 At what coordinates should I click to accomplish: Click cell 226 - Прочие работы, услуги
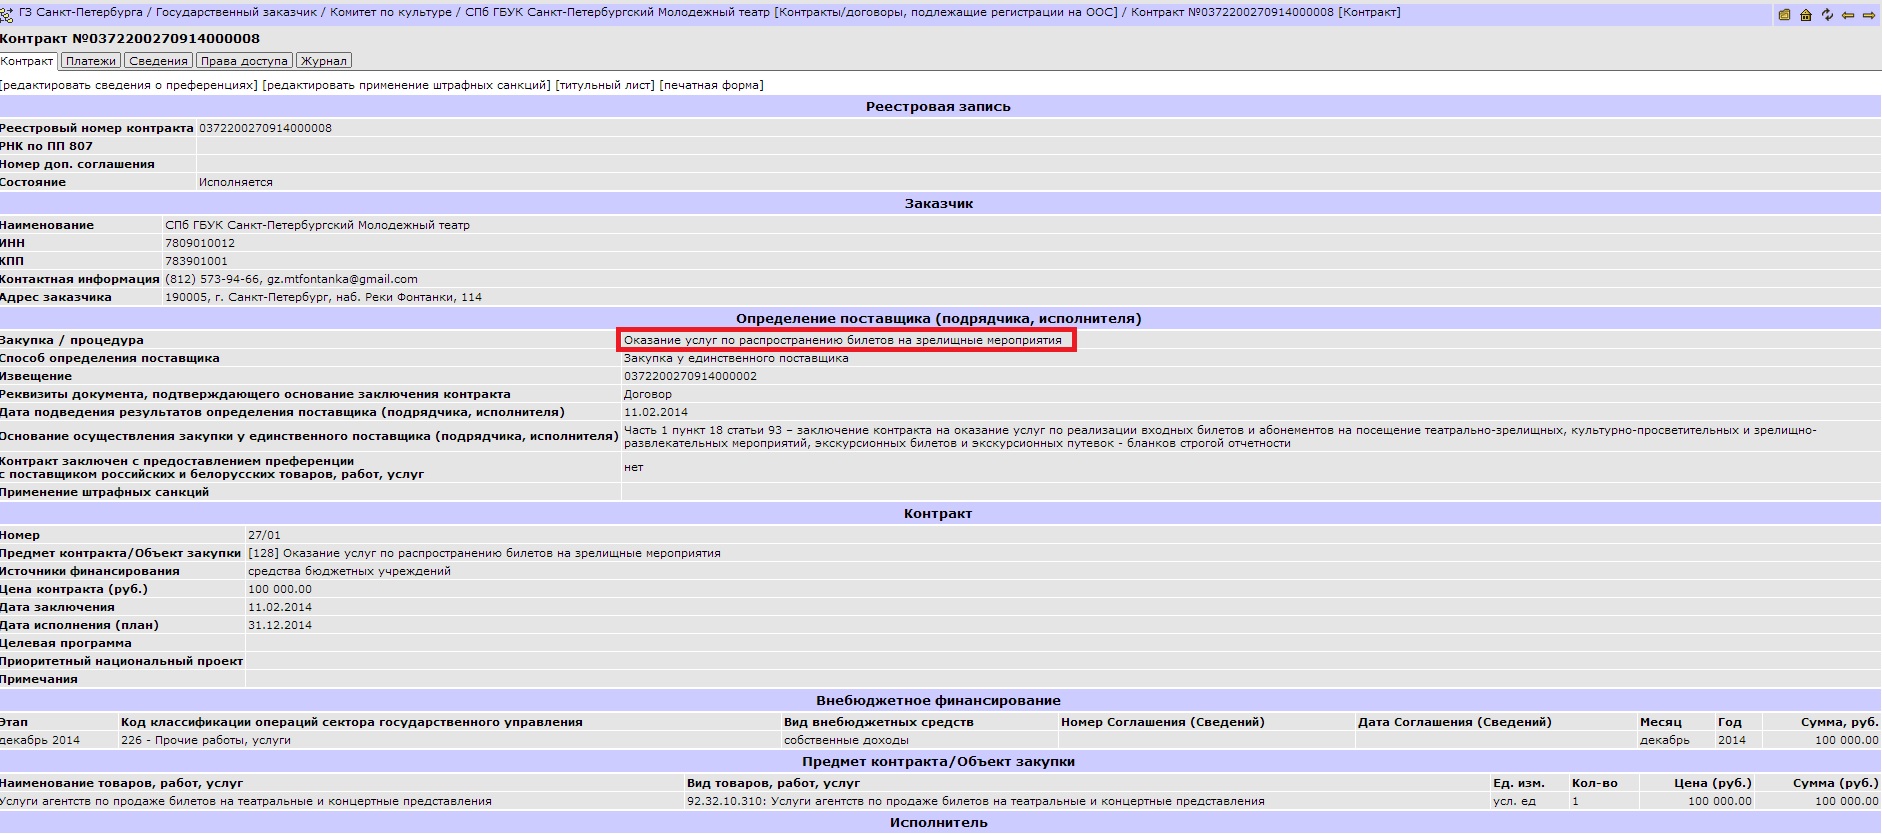pyautogui.click(x=206, y=740)
